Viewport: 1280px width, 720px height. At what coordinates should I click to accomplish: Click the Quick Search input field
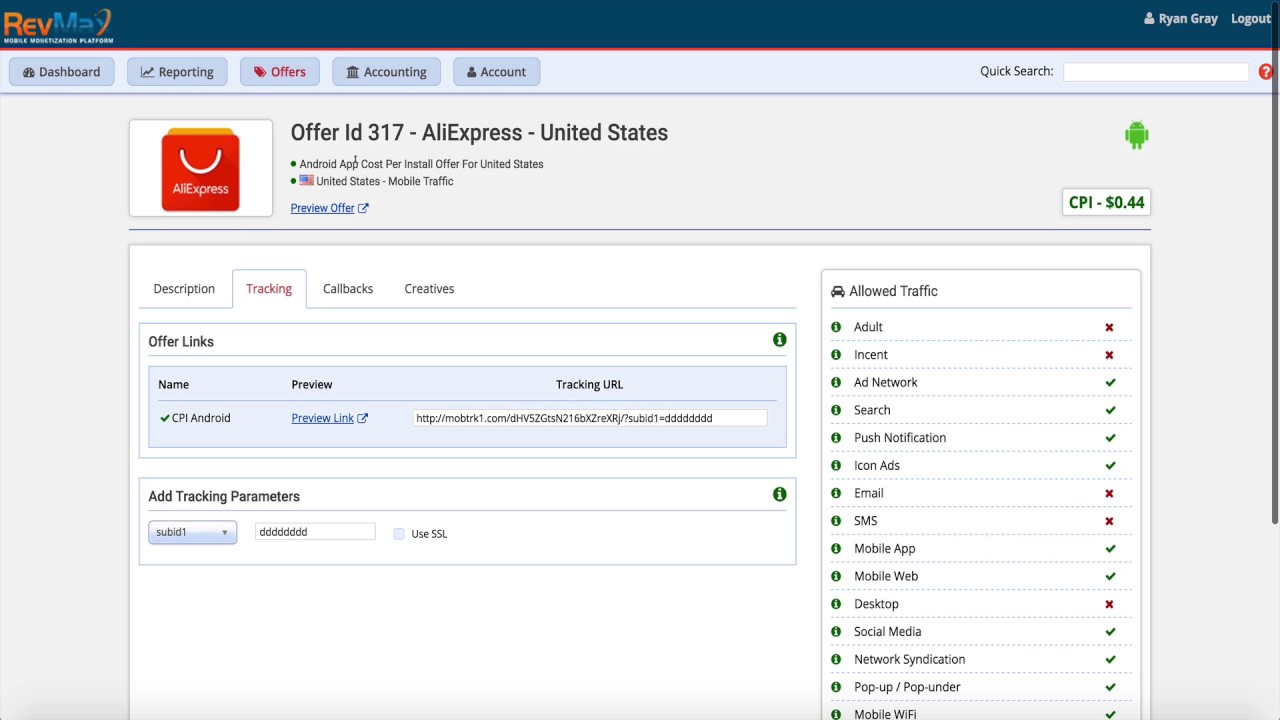(x=1155, y=72)
